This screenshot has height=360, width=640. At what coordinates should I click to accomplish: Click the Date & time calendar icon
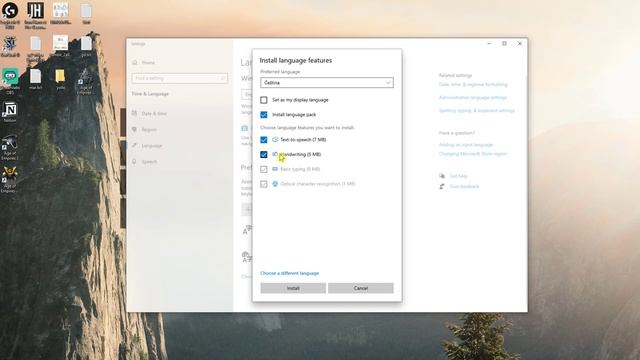pos(134,113)
